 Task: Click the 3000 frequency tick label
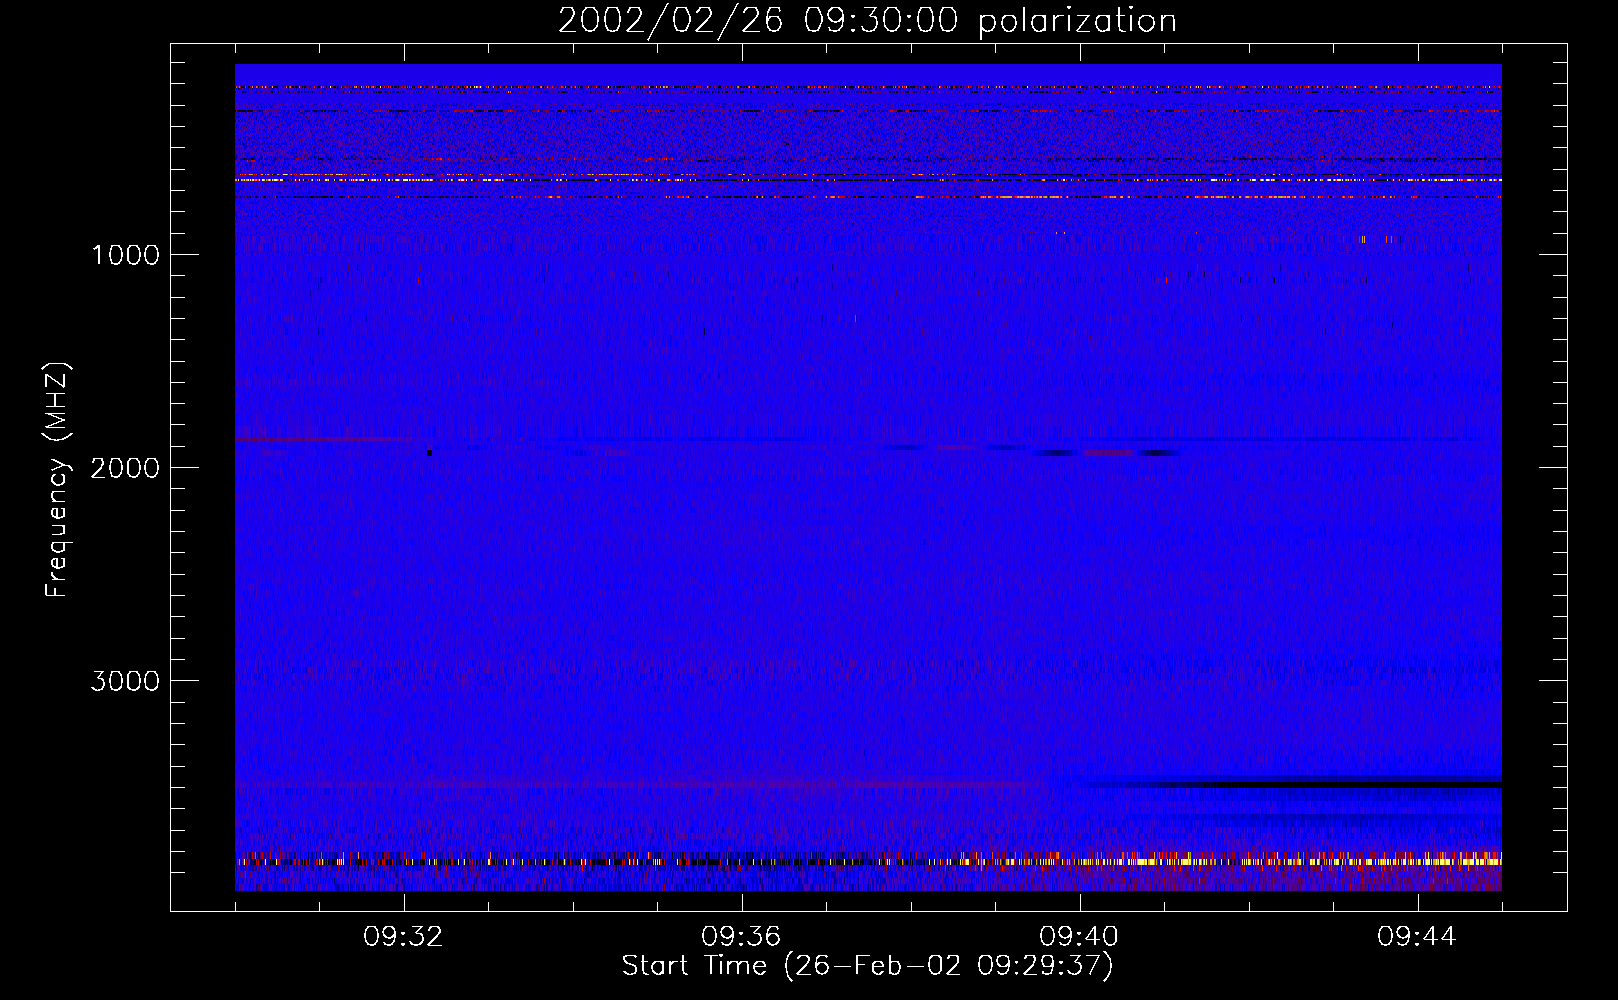125,681
